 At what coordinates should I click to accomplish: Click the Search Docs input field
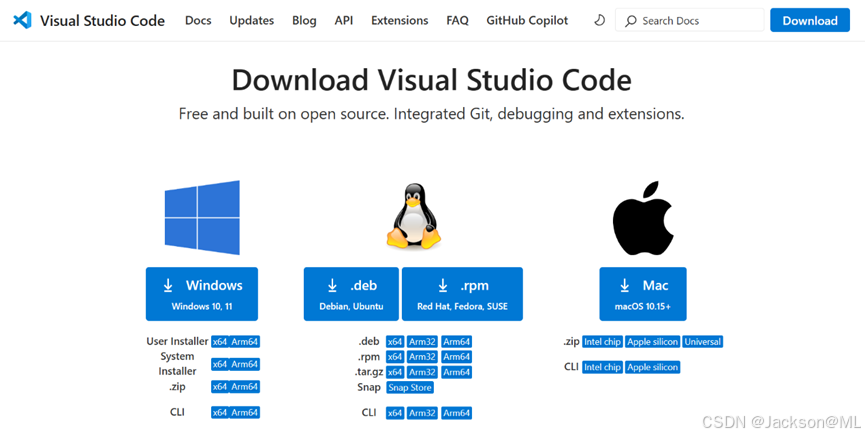point(690,20)
